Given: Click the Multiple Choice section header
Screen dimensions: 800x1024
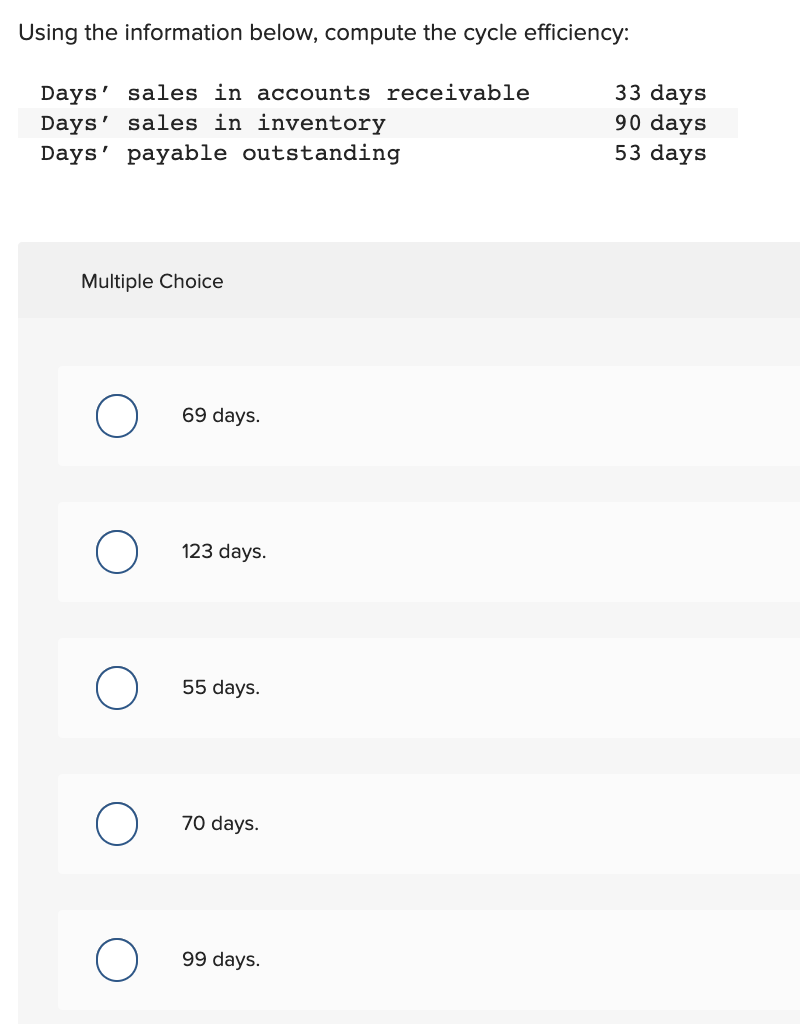Looking at the screenshot, I should pyautogui.click(x=152, y=282).
